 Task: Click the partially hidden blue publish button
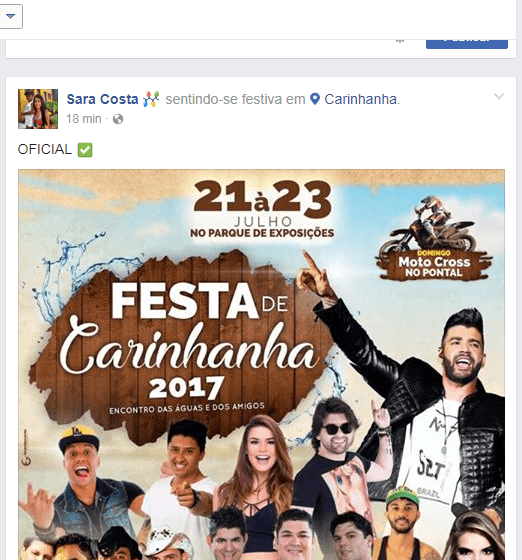[x=467, y=44]
